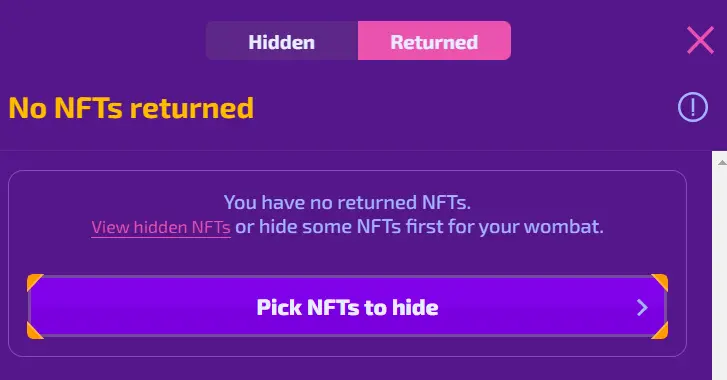727x380 pixels.
Task: Click the top-right orange corner of the button
Action: tap(661, 281)
